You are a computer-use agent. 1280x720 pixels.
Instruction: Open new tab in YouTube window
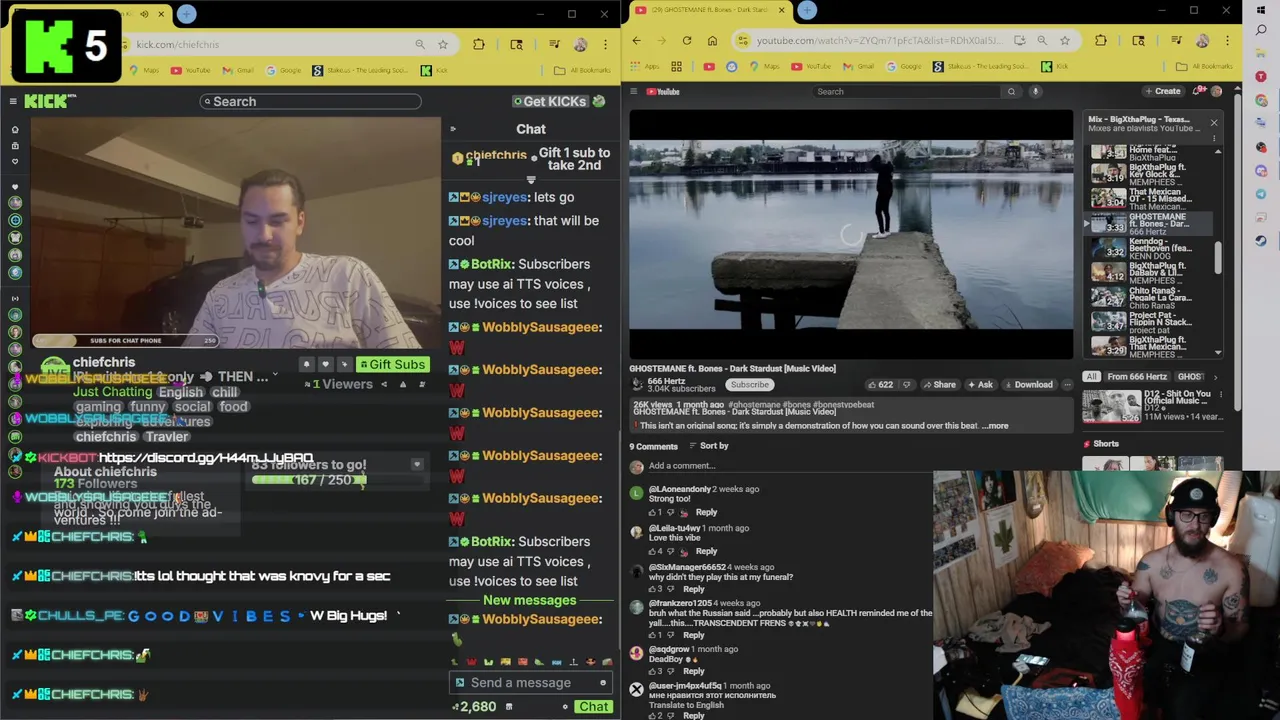(807, 10)
